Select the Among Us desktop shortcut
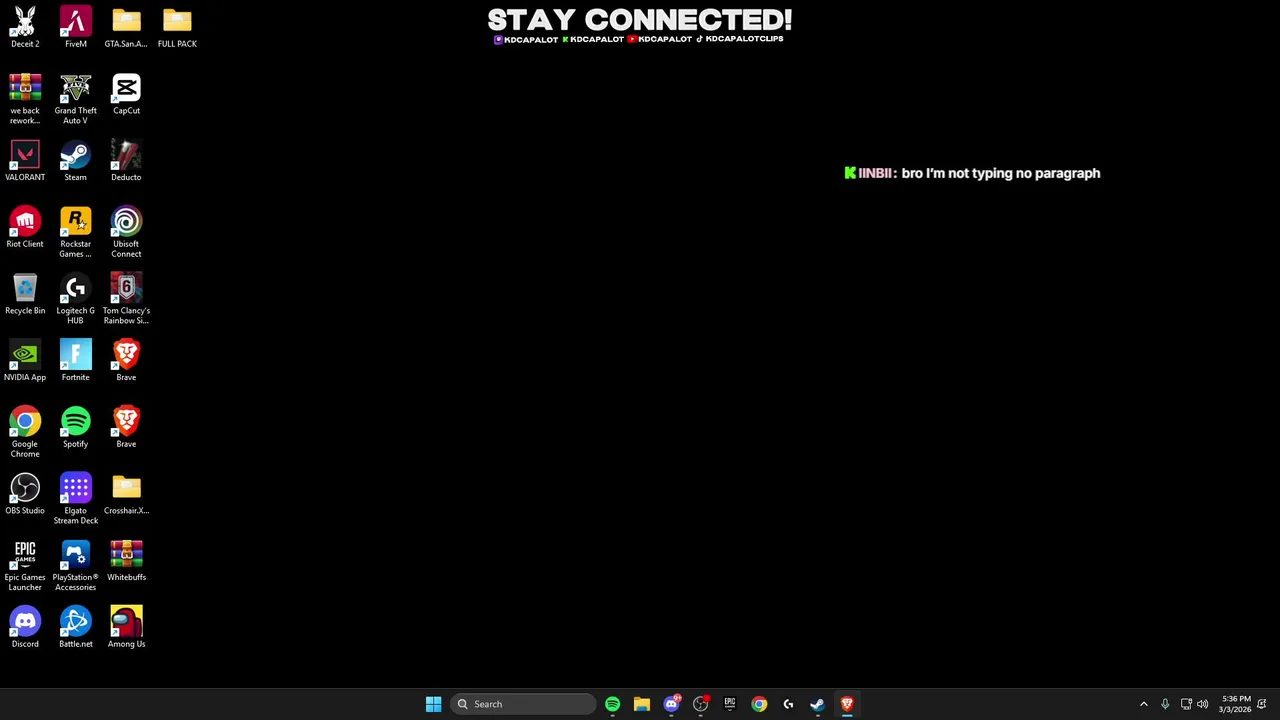 click(126, 627)
